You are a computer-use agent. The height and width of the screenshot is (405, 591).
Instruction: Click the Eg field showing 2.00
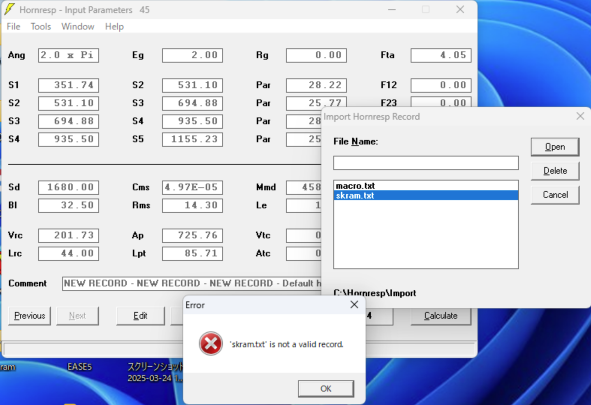pyautogui.click(x=192, y=55)
